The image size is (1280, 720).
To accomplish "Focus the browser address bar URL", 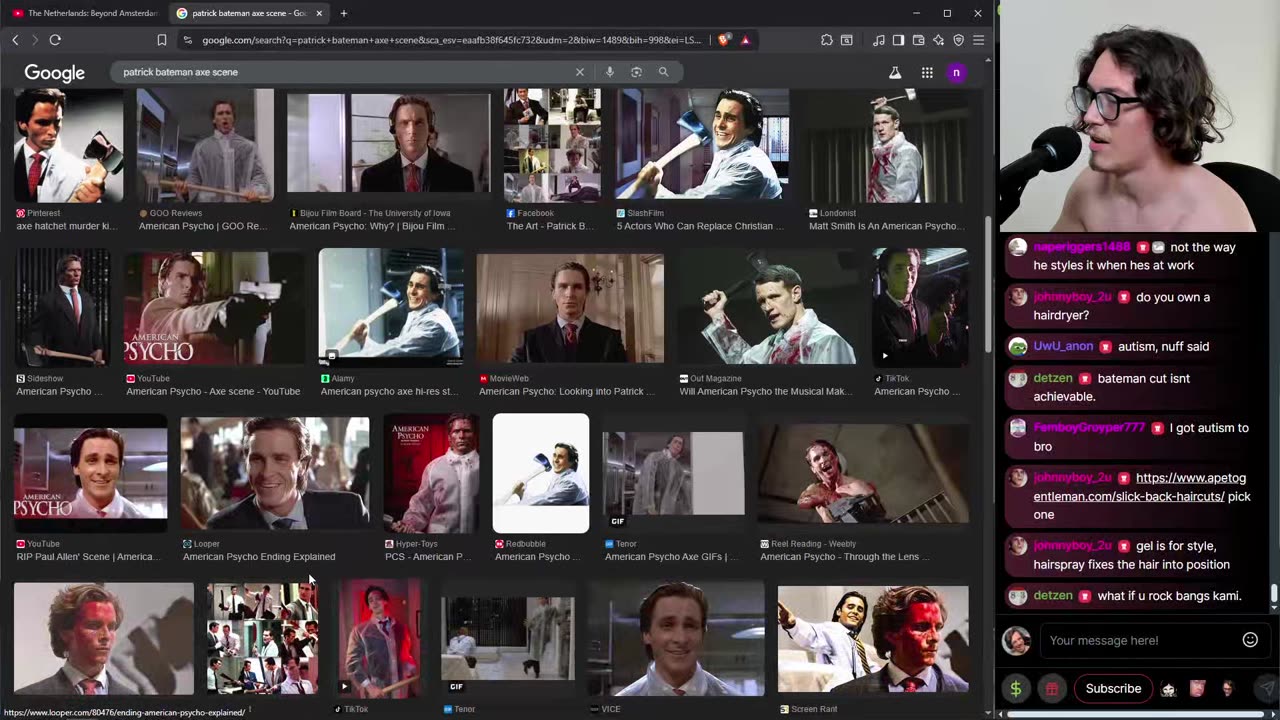I will point(451,40).
